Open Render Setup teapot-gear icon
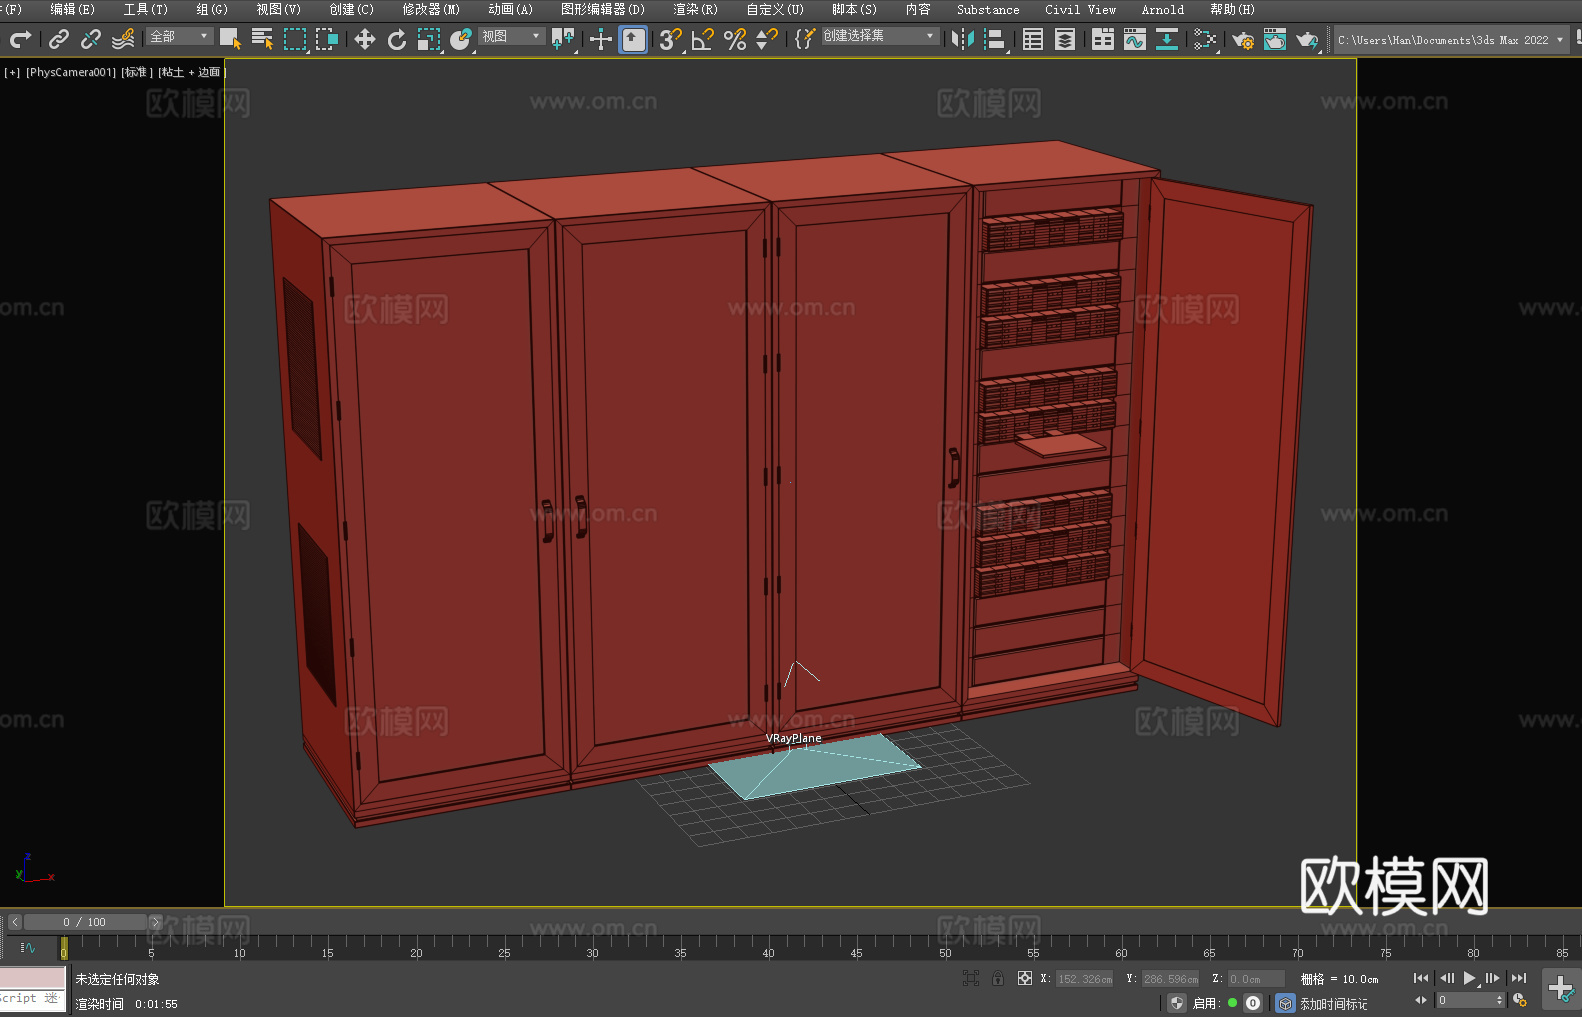The image size is (1582, 1017). point(1243,39)
